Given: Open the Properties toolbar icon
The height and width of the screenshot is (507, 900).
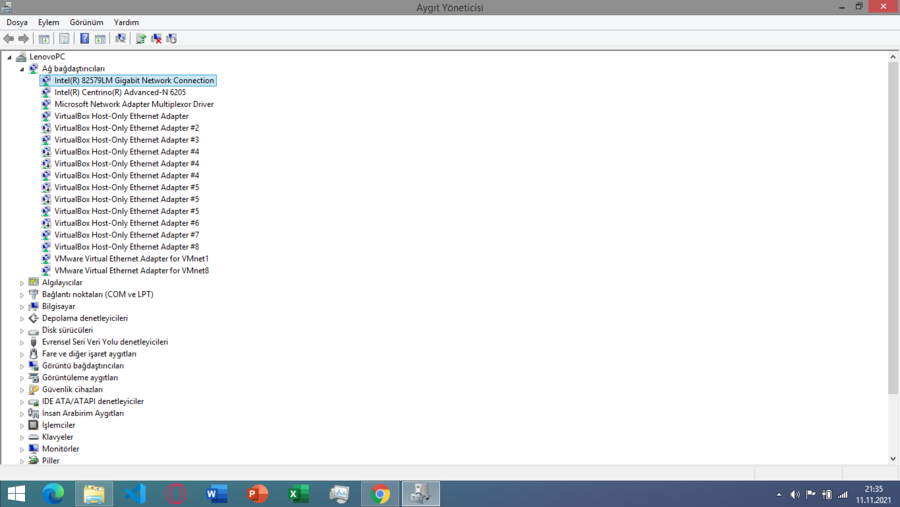Looking at the screenshot, I should [64, 38].
